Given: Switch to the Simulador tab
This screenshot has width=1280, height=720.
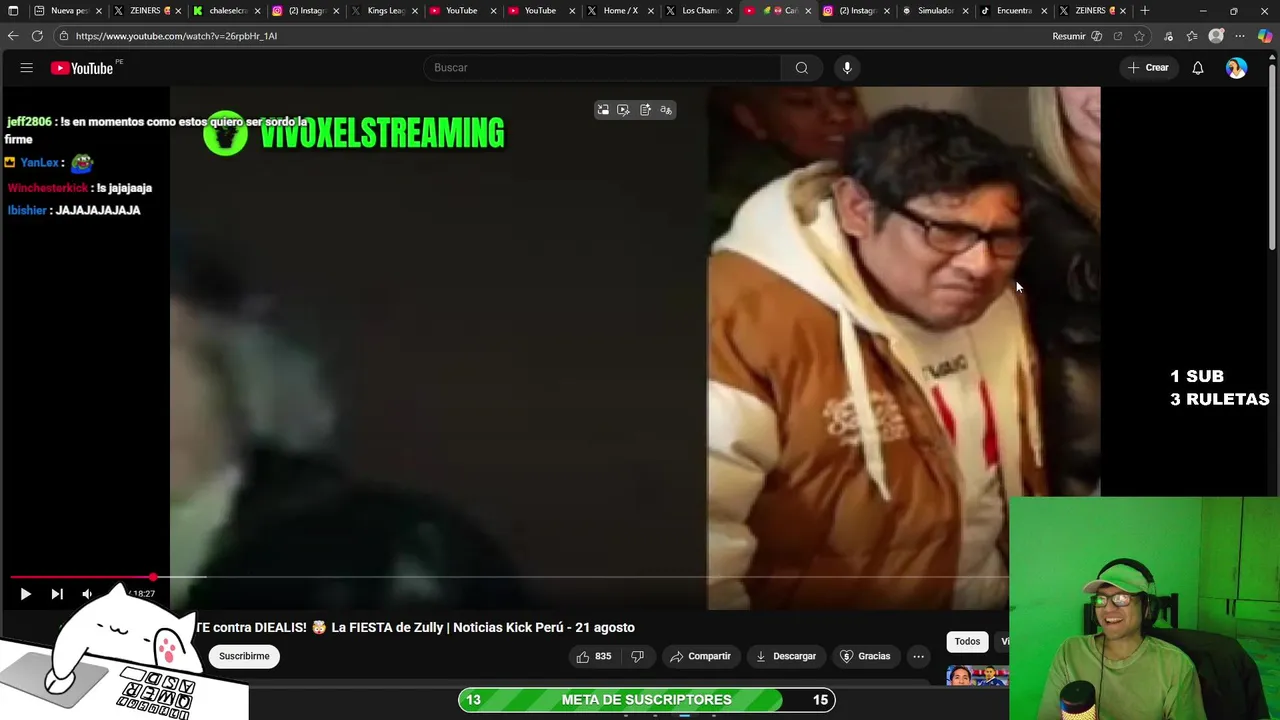Looking at the screenshot, I should tap(935, 11).
